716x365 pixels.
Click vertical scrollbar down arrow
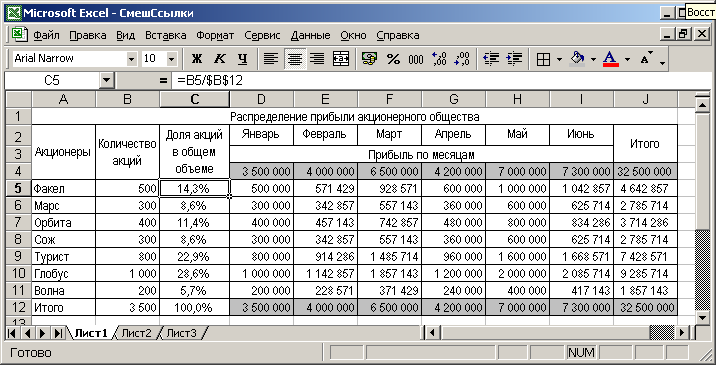(x=701, y=317)
